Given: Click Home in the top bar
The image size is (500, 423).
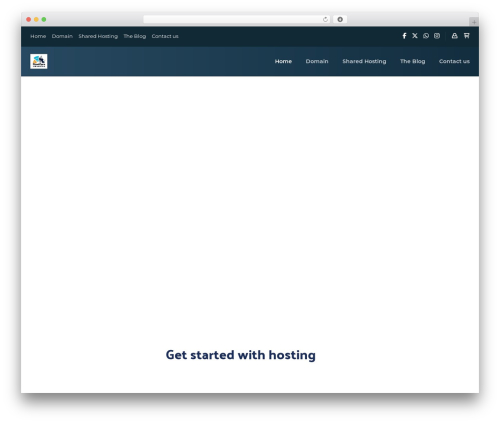Looking at the screenshot, I should [x=38, y=36].
